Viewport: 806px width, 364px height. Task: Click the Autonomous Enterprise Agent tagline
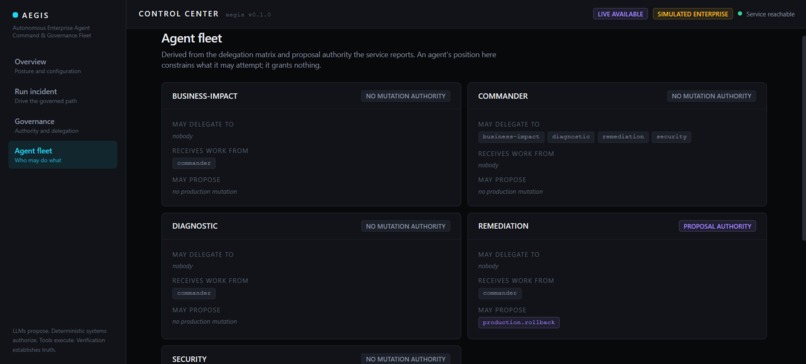click(x=52, y=31)
